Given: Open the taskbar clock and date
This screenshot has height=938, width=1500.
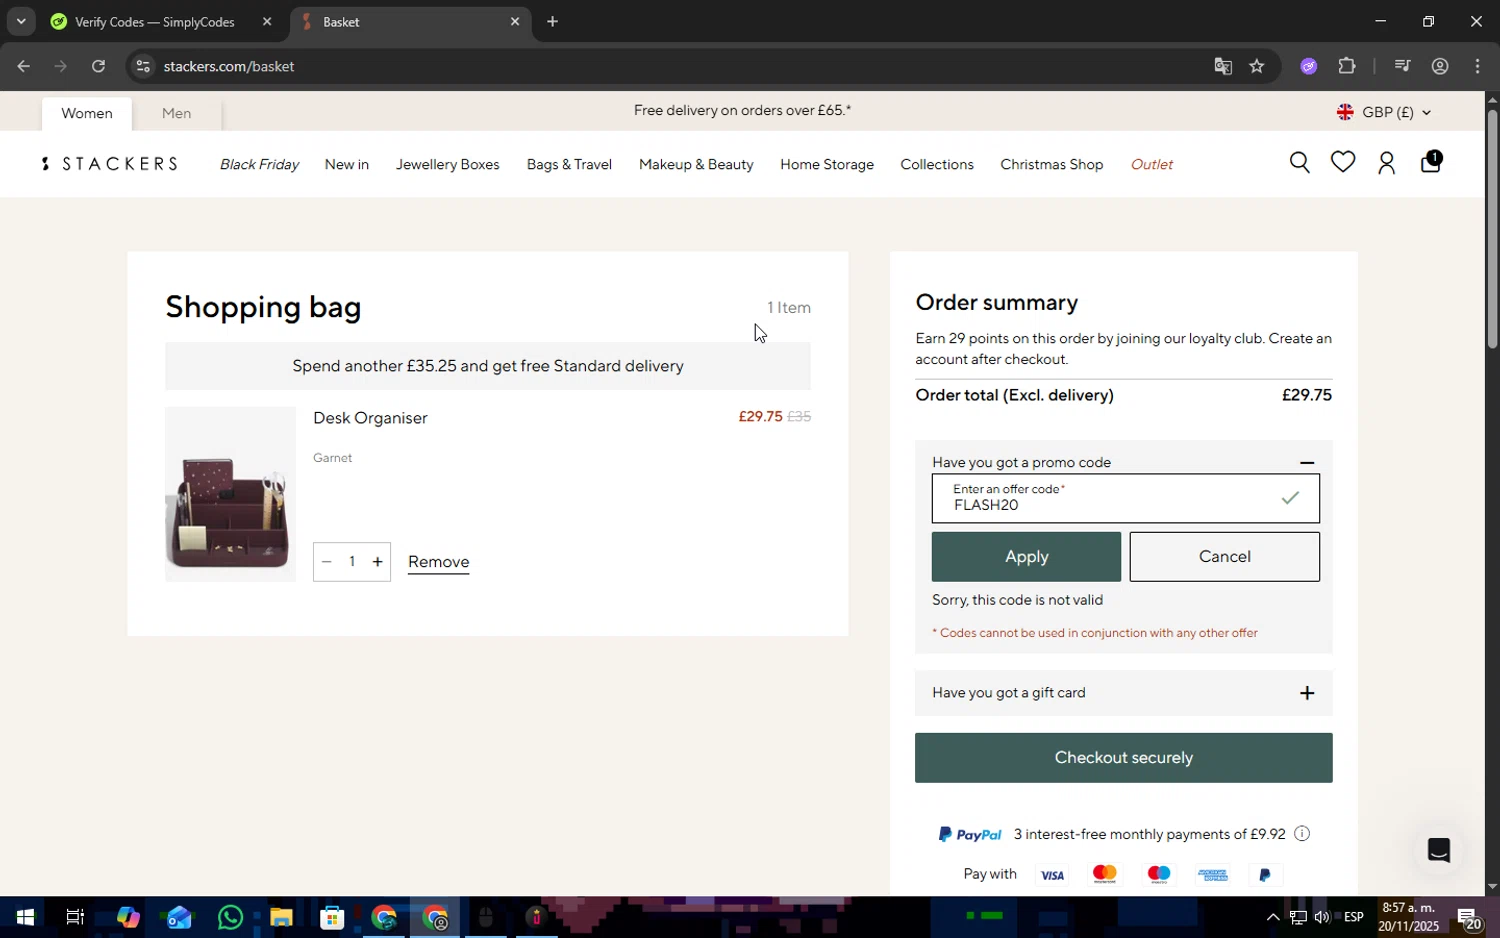Looking at the screenshot, I should [x=1409, y=917].
